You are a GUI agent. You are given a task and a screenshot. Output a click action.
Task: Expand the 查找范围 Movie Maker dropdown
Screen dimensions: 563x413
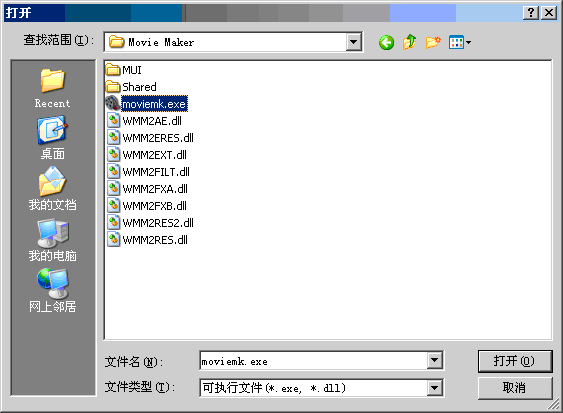click(x=354, y=42)
